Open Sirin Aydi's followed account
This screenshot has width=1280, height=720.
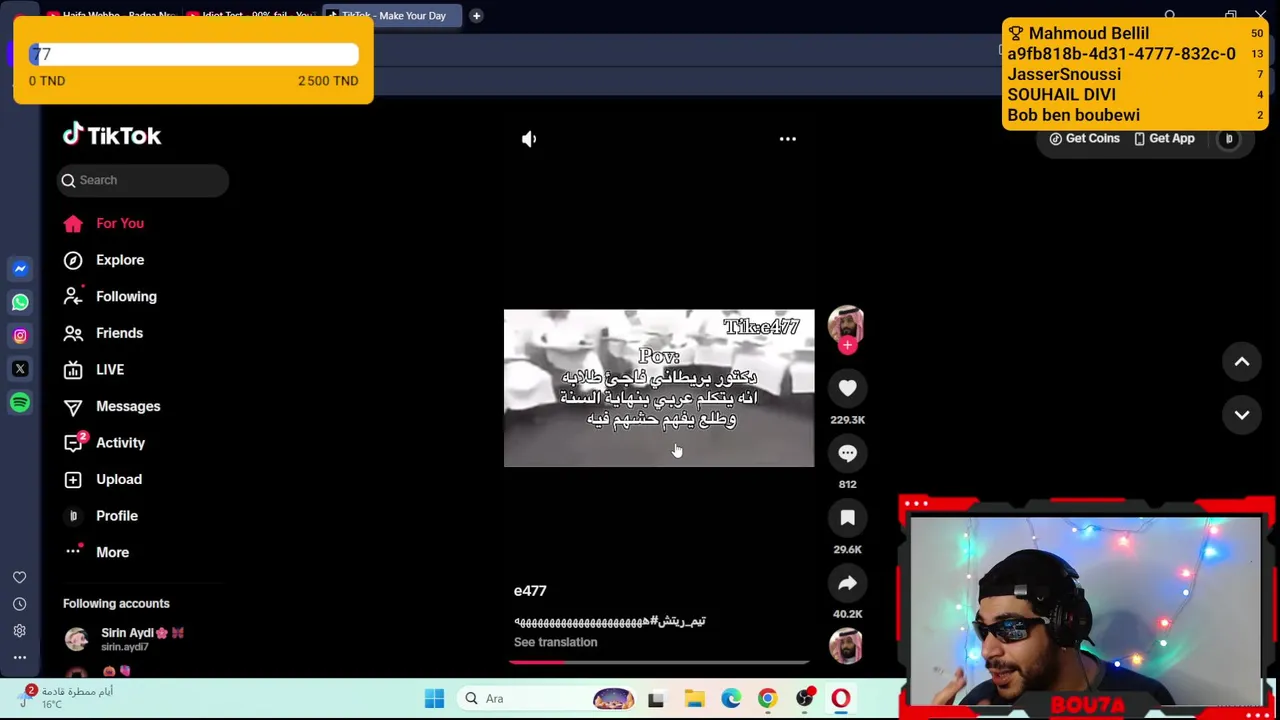124,639
